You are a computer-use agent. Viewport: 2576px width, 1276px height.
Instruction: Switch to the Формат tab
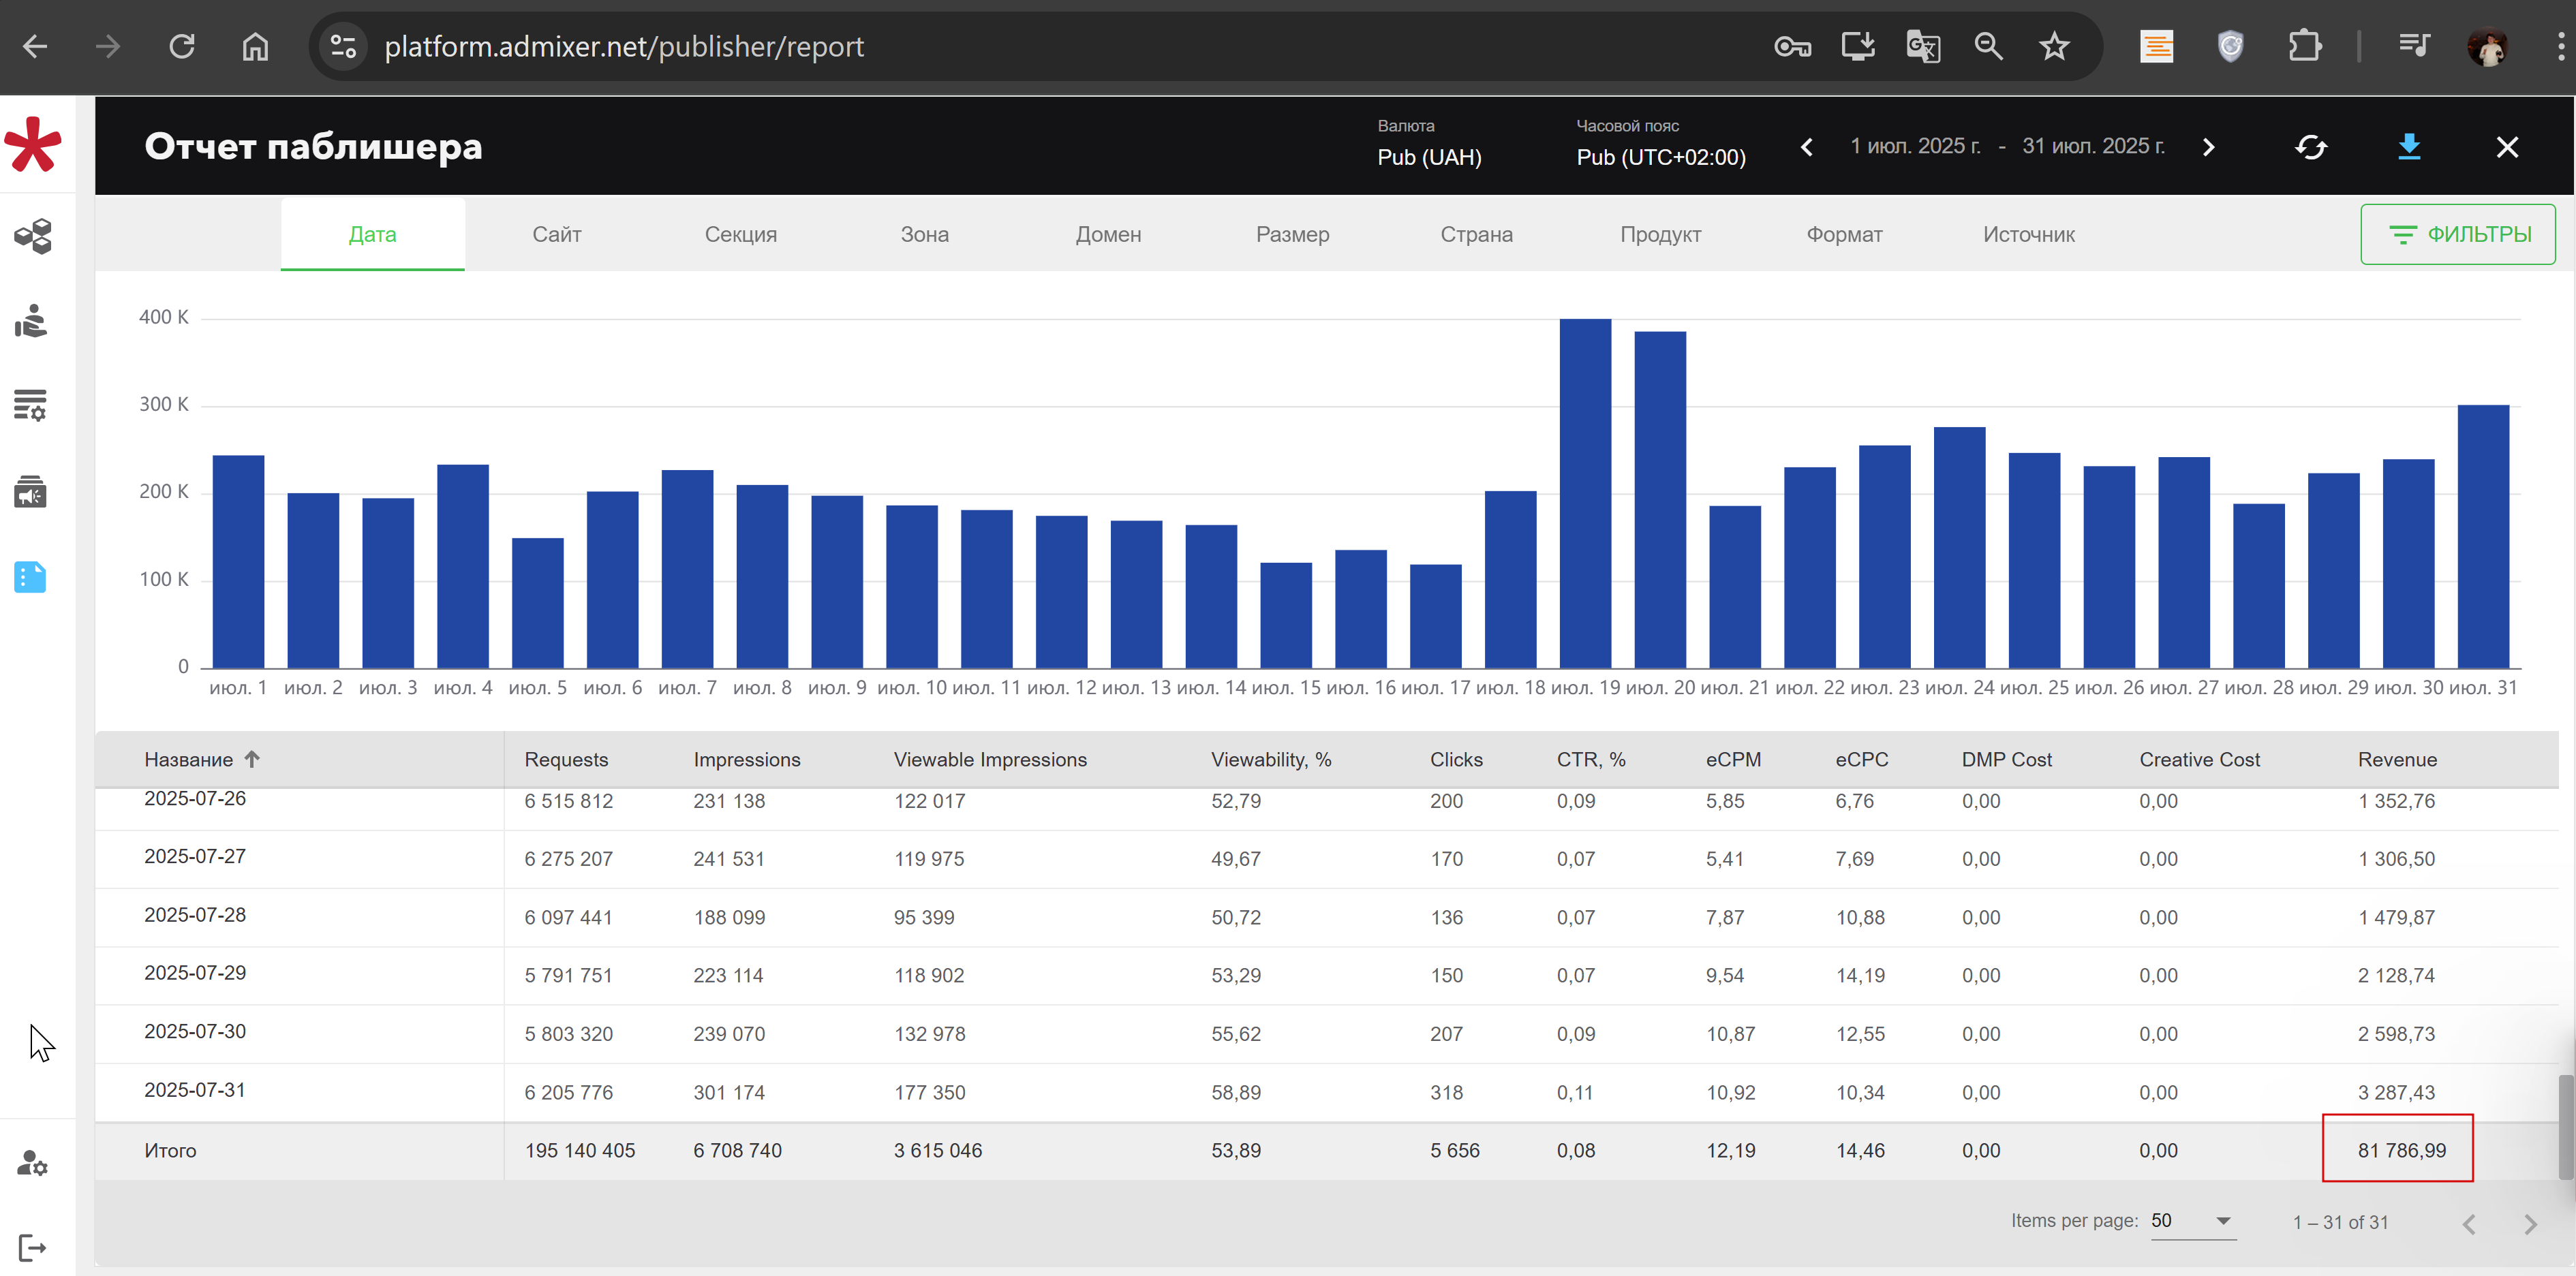coord(1844,234)
